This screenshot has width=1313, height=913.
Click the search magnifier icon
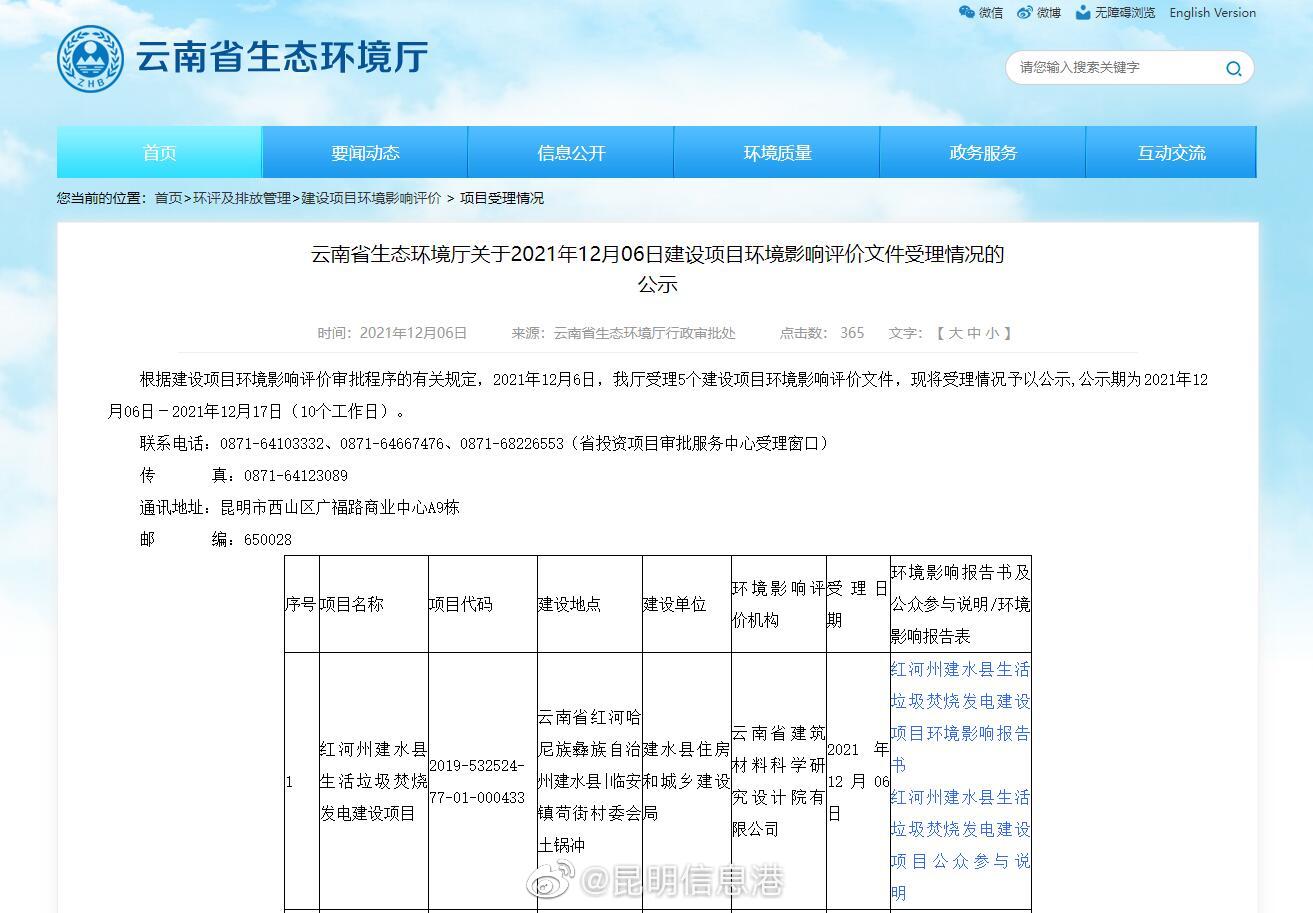pos(1234,68)
